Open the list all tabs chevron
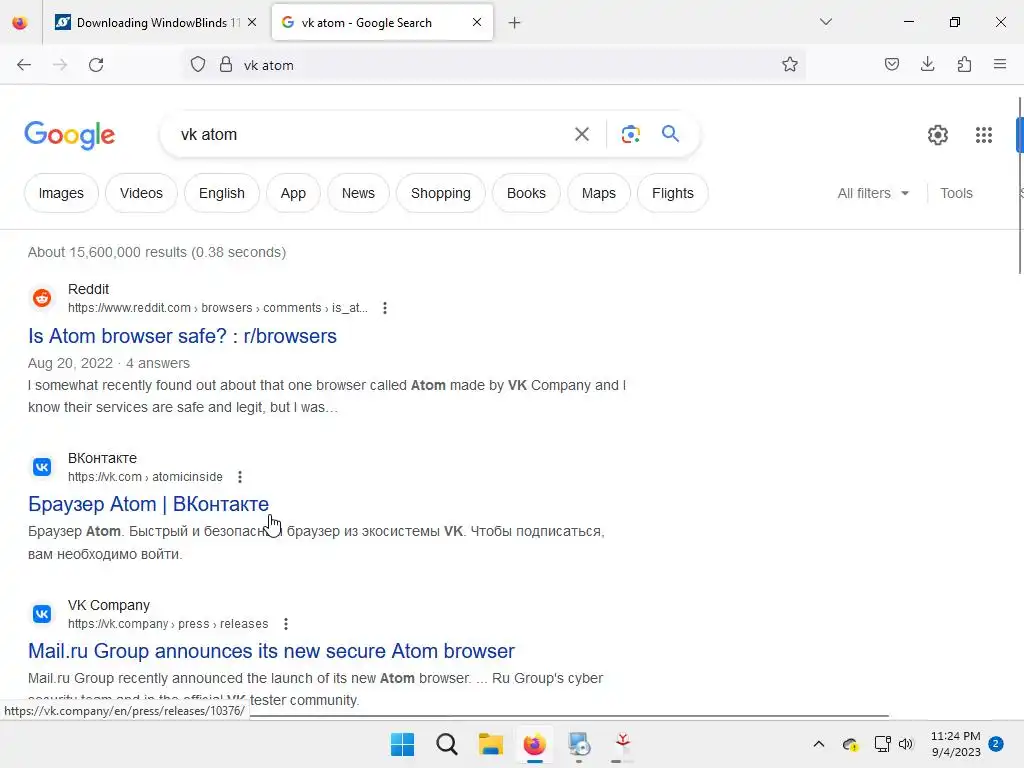The image size is (1024, 768). [825, 22]
